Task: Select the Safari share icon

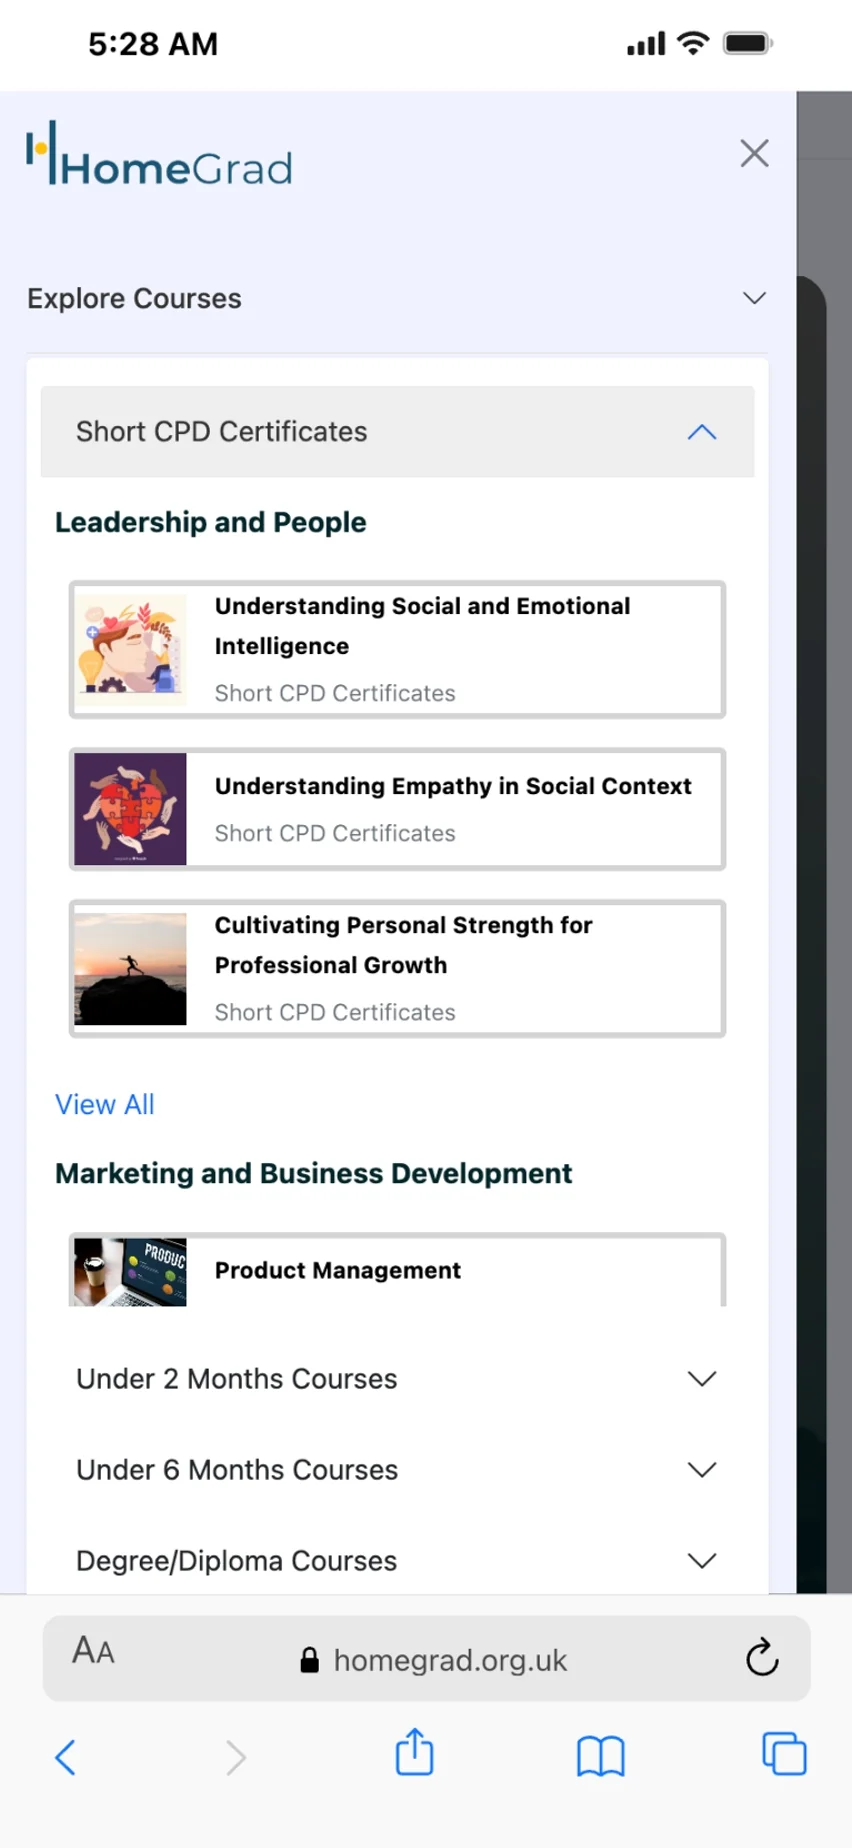Action: [414, 1753]
